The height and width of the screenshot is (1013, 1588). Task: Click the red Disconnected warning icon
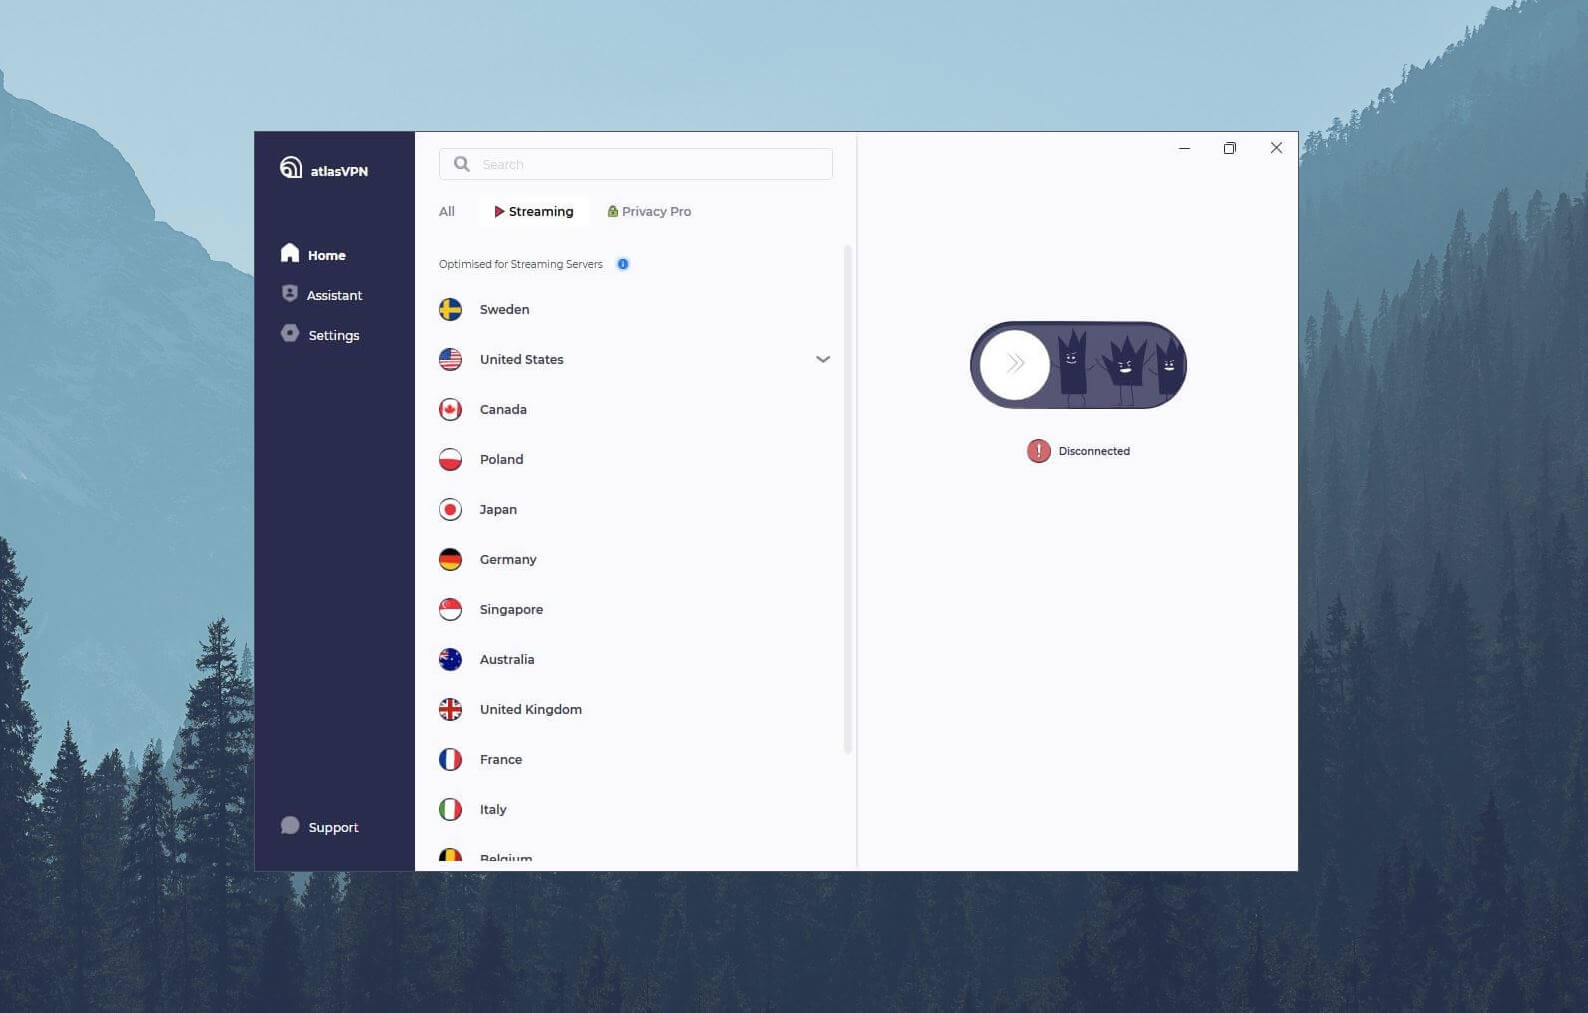coord(1039,451)
